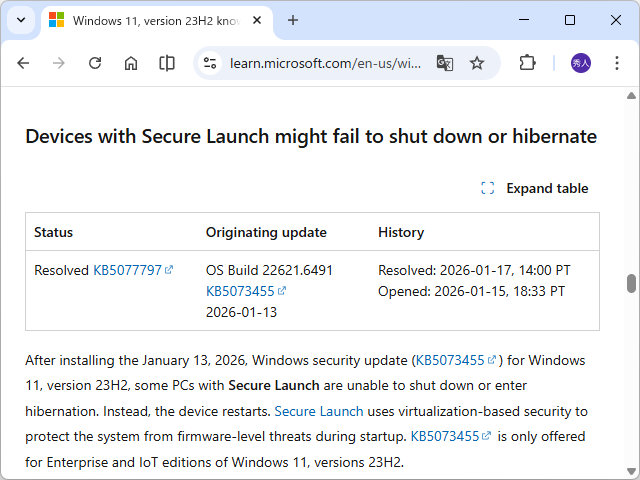This screenshot has width=640, height=480.
Task: Open the profile avatar menu
Action: coord(581,63)
